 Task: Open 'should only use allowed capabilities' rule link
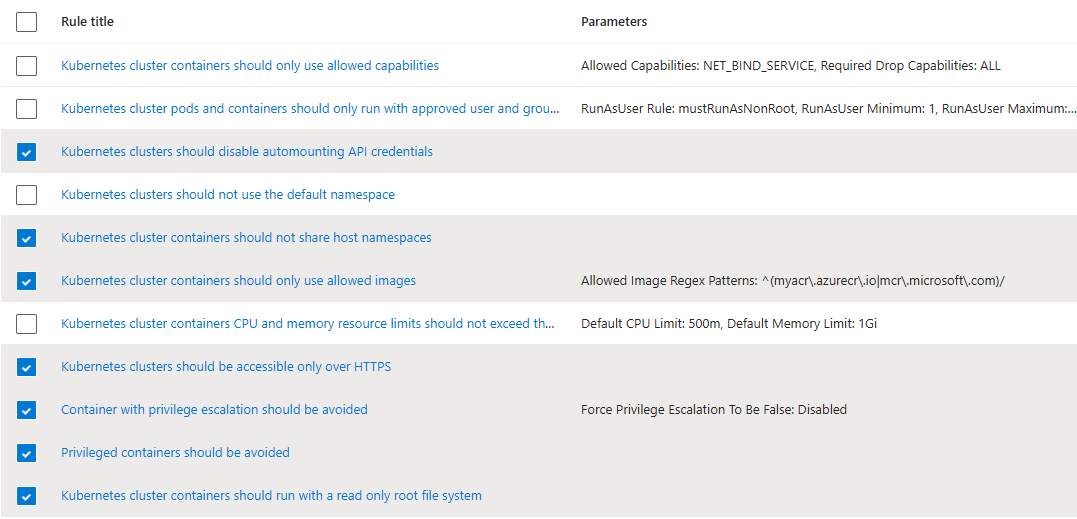pos(250,66)
